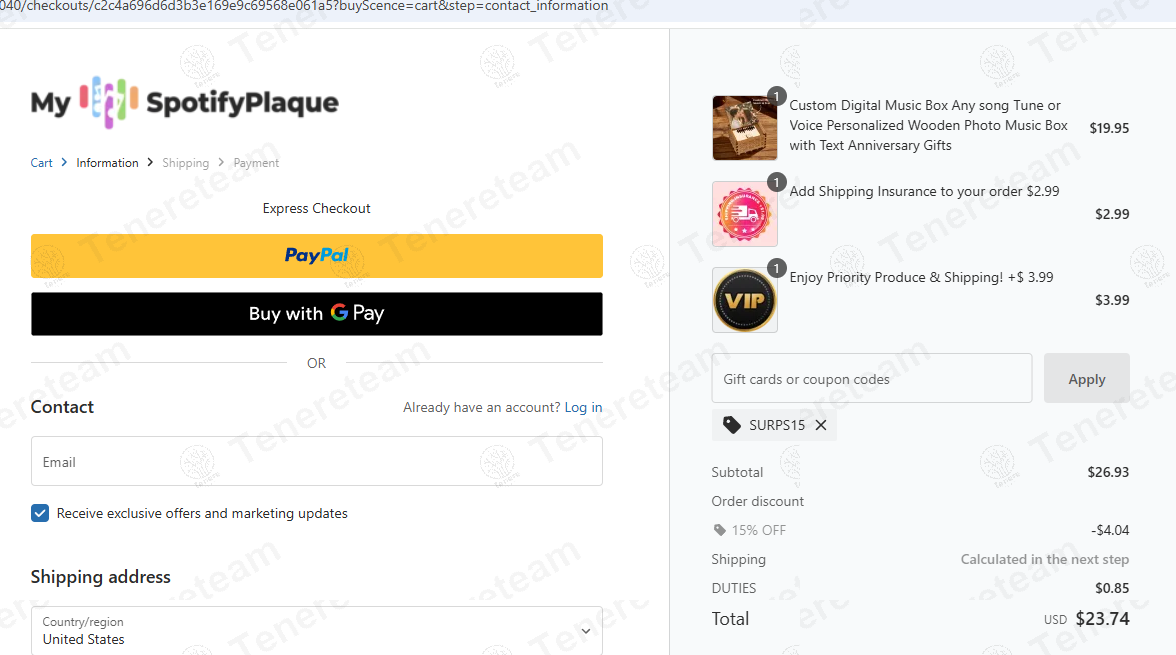Image resolution: width=1176 pixels, height=655 pixels.
Task: Pay with the PayPal express button
Action: [316, 256]
